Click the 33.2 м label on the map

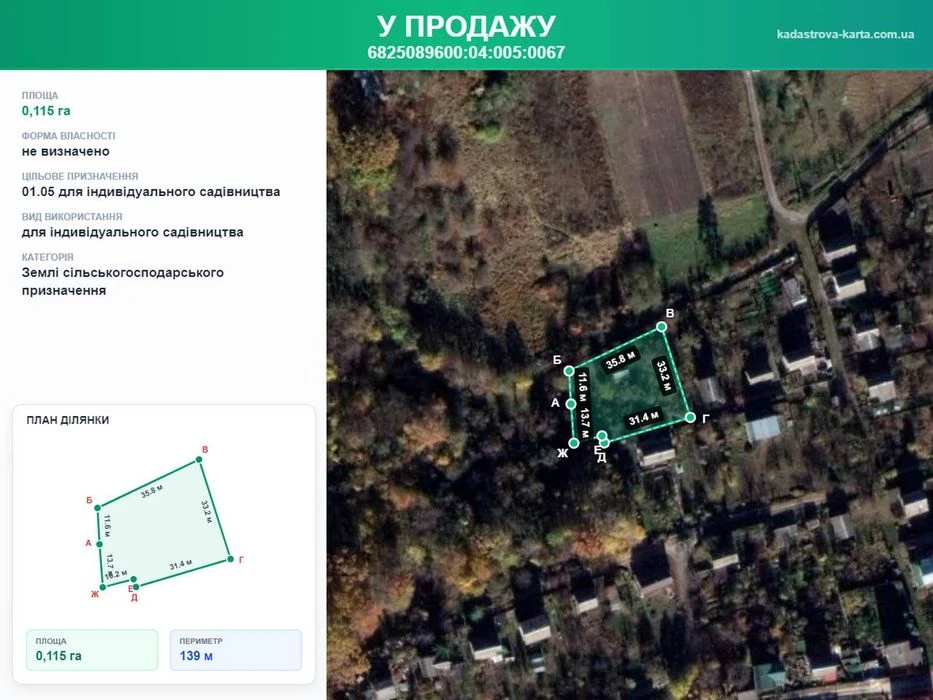[663, 376]
